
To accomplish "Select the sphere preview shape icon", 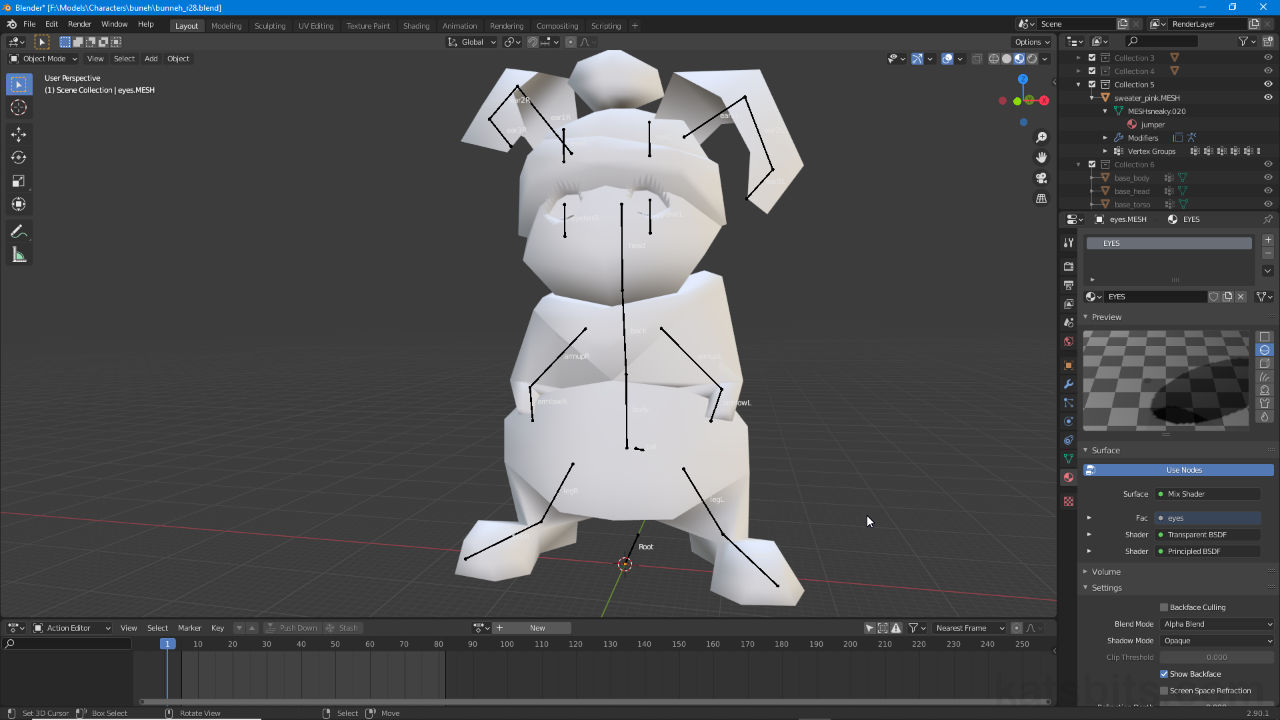I will pos(1264,350).
